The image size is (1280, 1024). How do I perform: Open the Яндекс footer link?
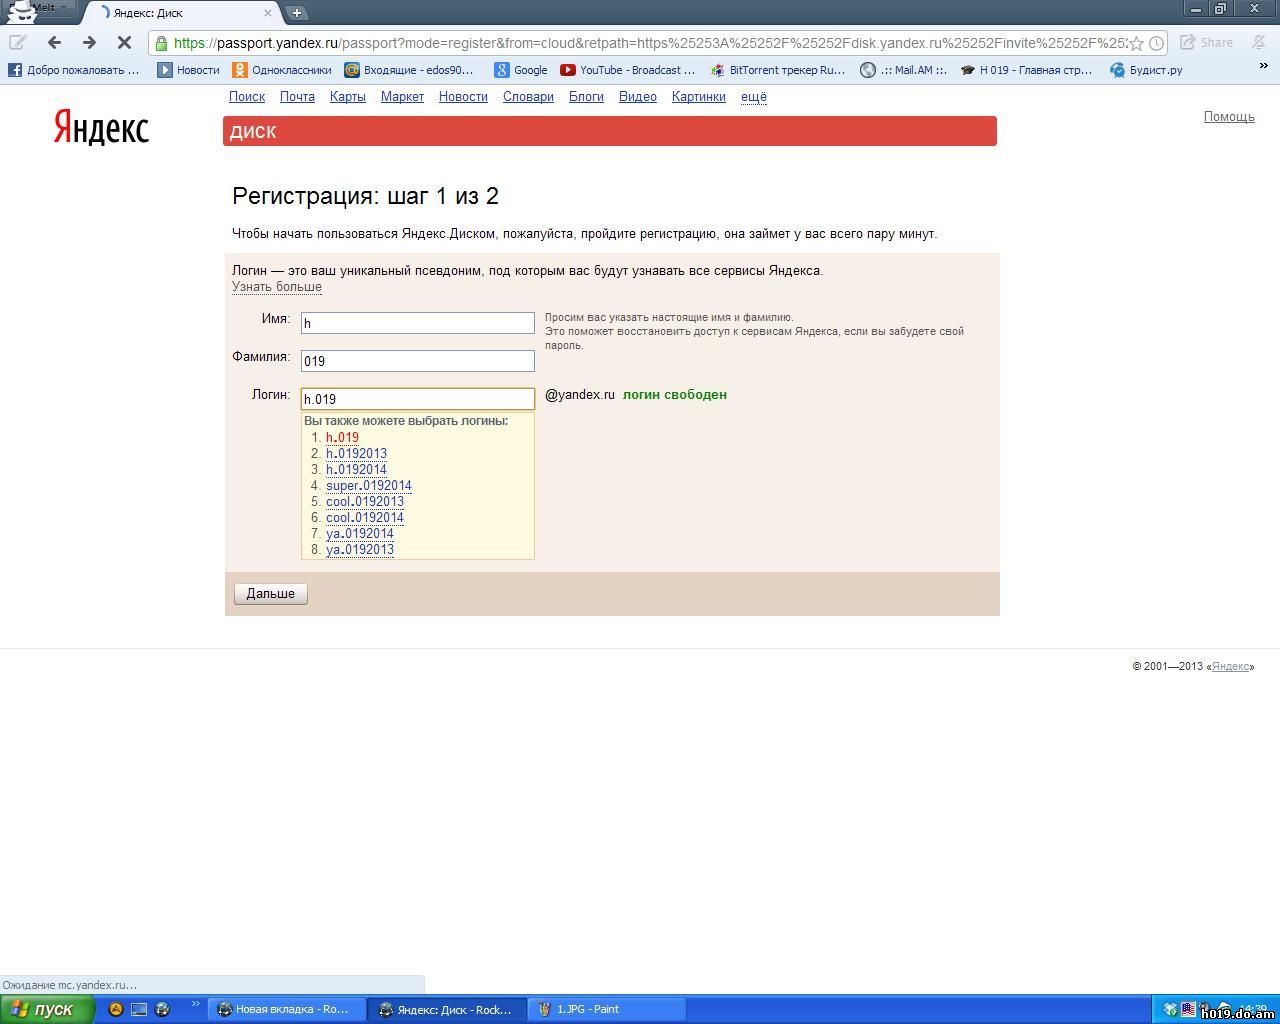(1230, 666)
